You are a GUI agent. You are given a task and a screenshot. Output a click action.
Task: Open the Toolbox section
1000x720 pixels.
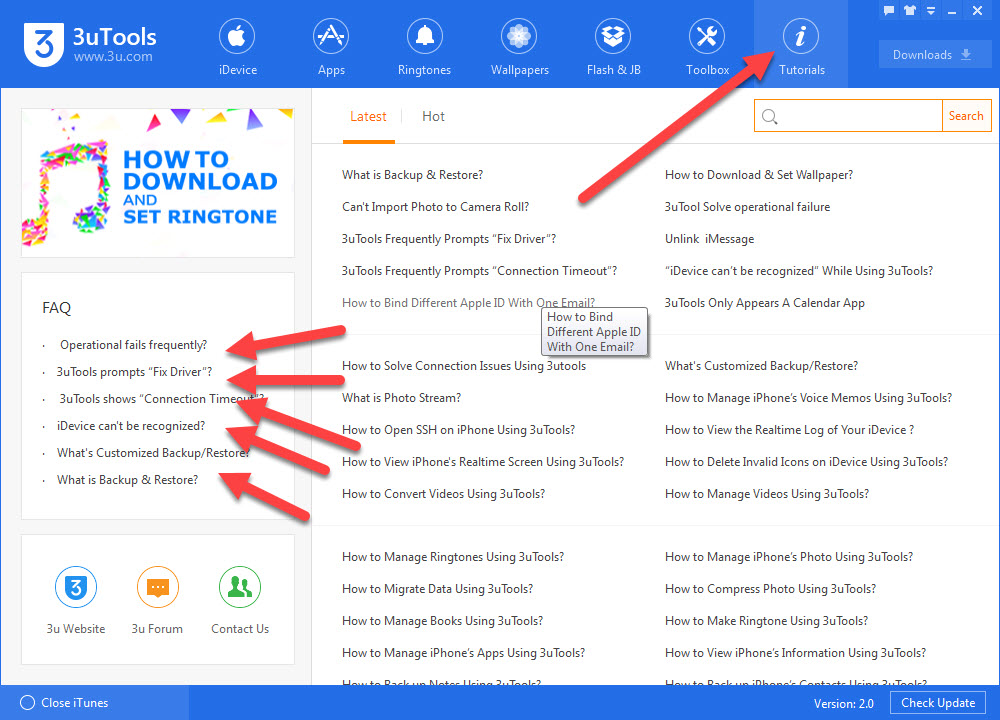[707, 47]
